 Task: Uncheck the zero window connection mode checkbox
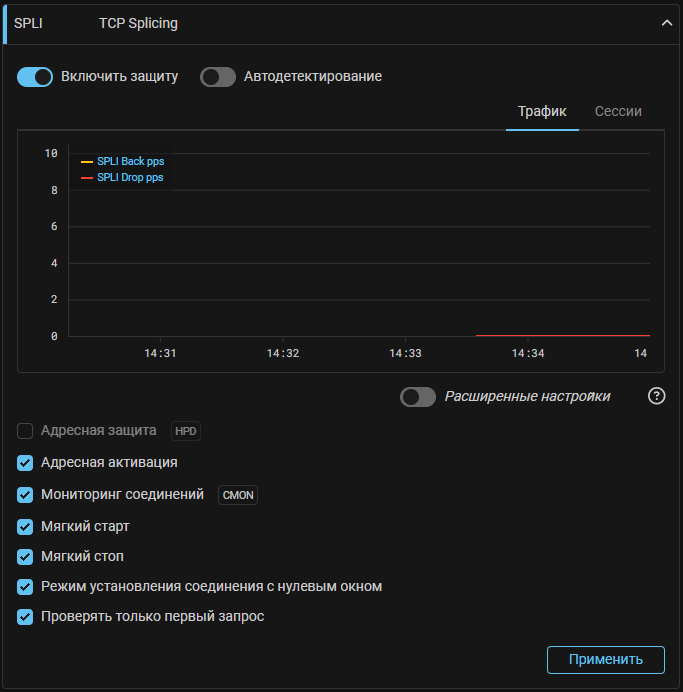(x=26, y=587)
